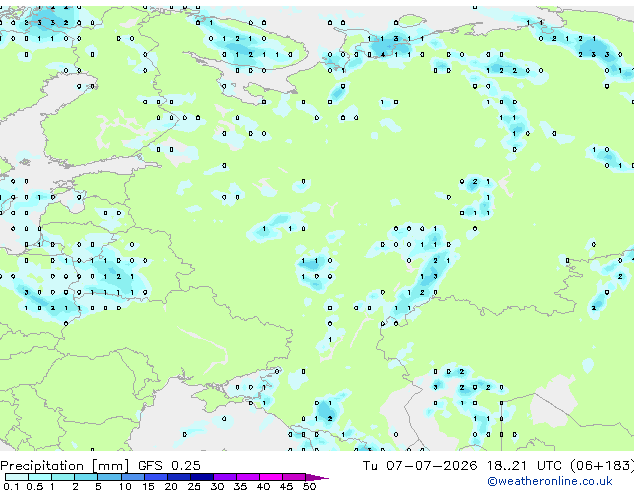Click the 'GFS 0.25' model label
Screen dimensions: 634x490
coord(169,465)
